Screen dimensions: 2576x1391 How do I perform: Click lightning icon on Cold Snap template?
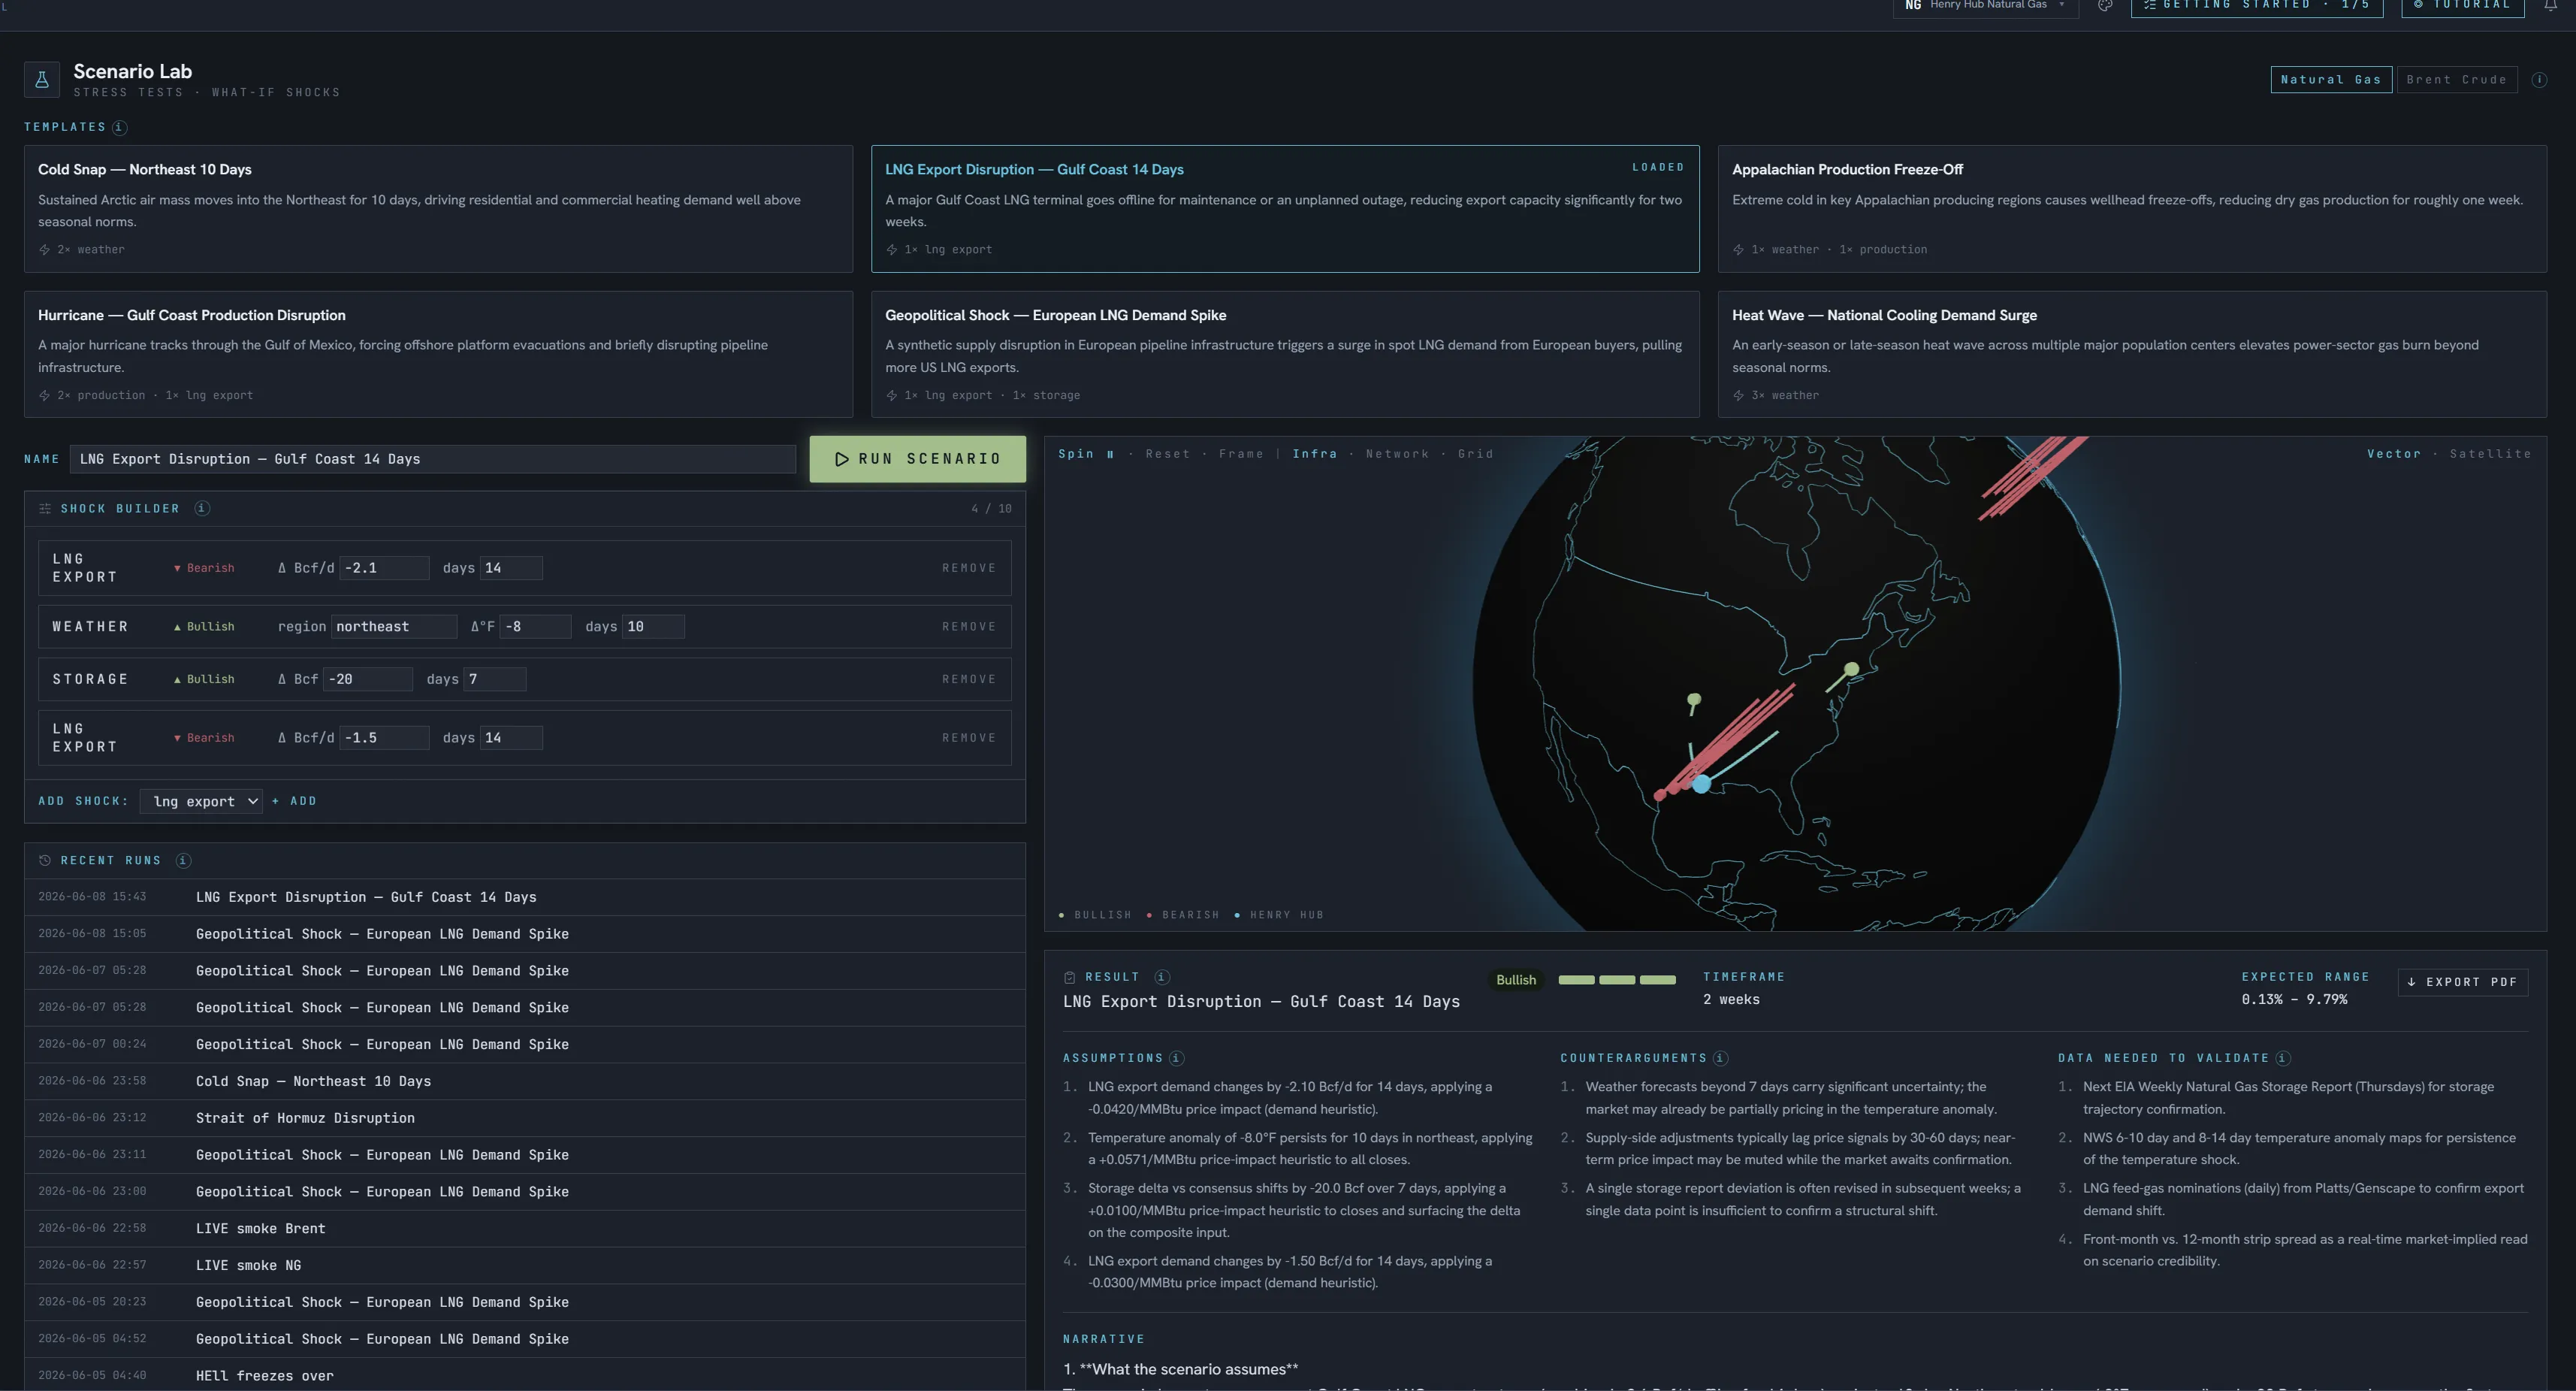[44, 250]
